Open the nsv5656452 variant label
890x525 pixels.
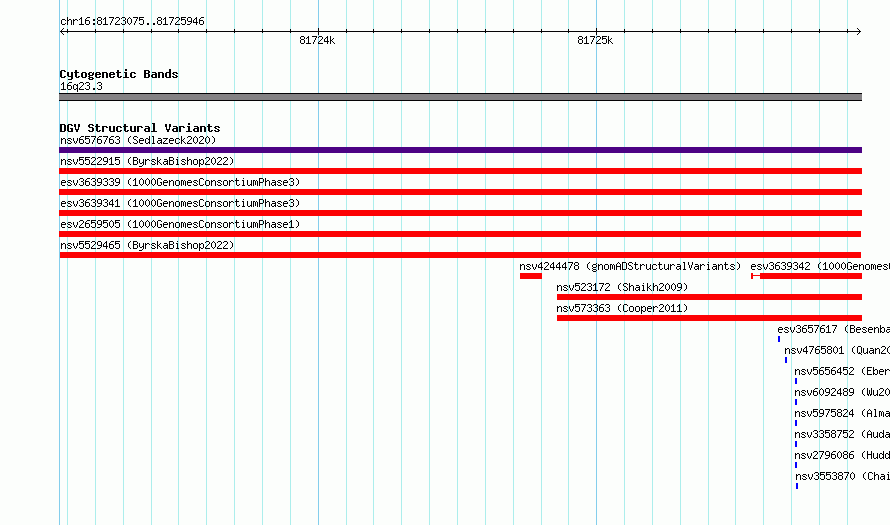coord(842,371)
